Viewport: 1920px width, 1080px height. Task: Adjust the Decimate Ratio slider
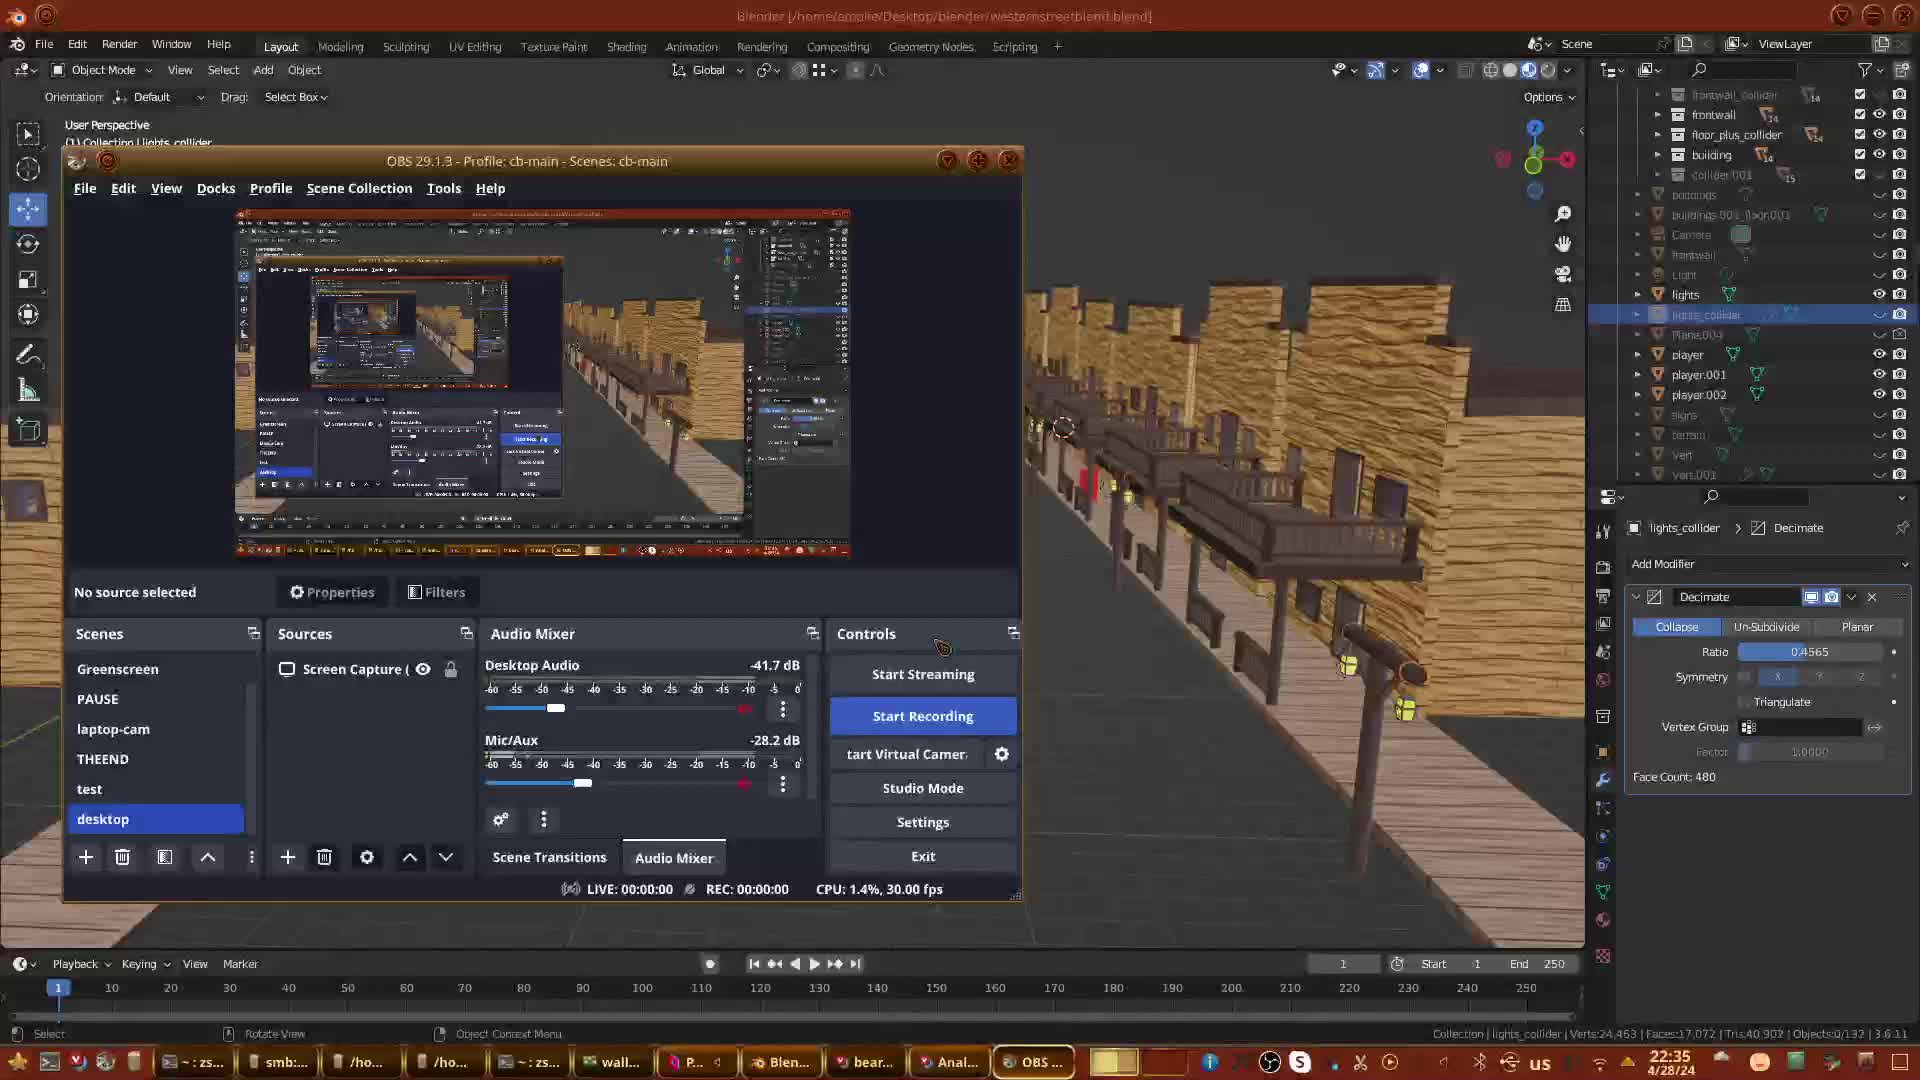pos(1809,652)
